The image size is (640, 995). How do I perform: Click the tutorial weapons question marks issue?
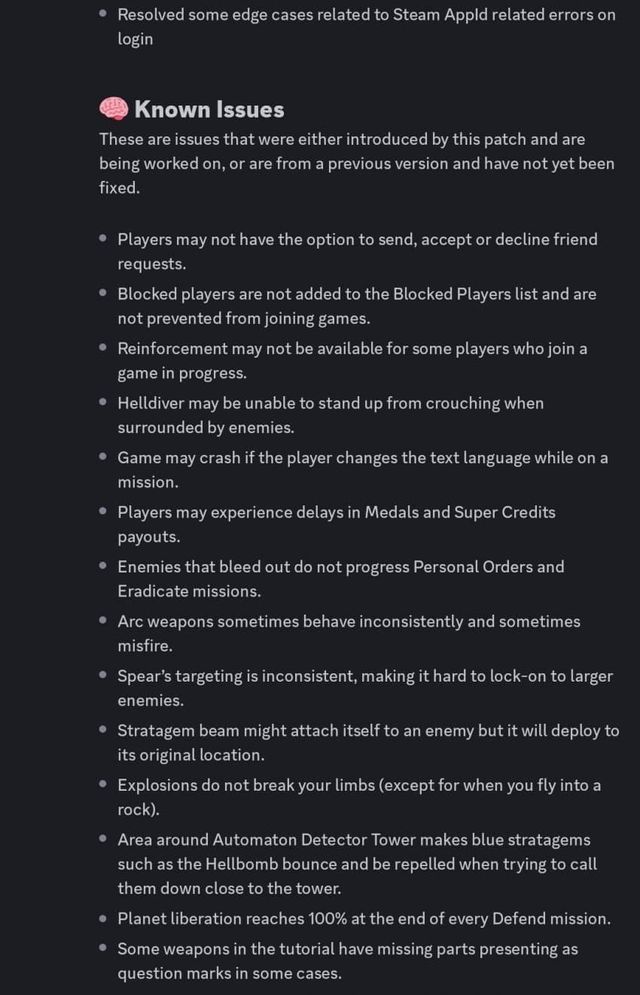(348, 960)
